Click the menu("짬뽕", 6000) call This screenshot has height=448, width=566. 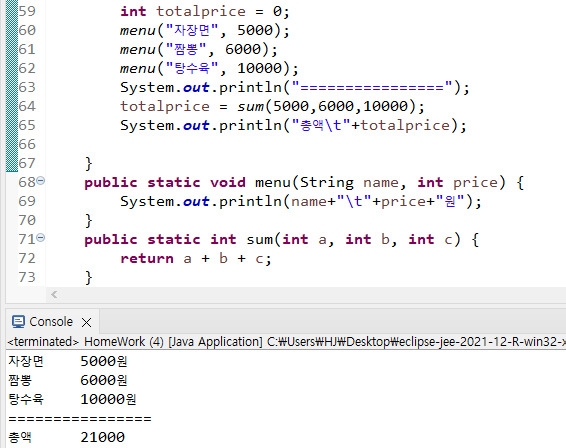199,49
